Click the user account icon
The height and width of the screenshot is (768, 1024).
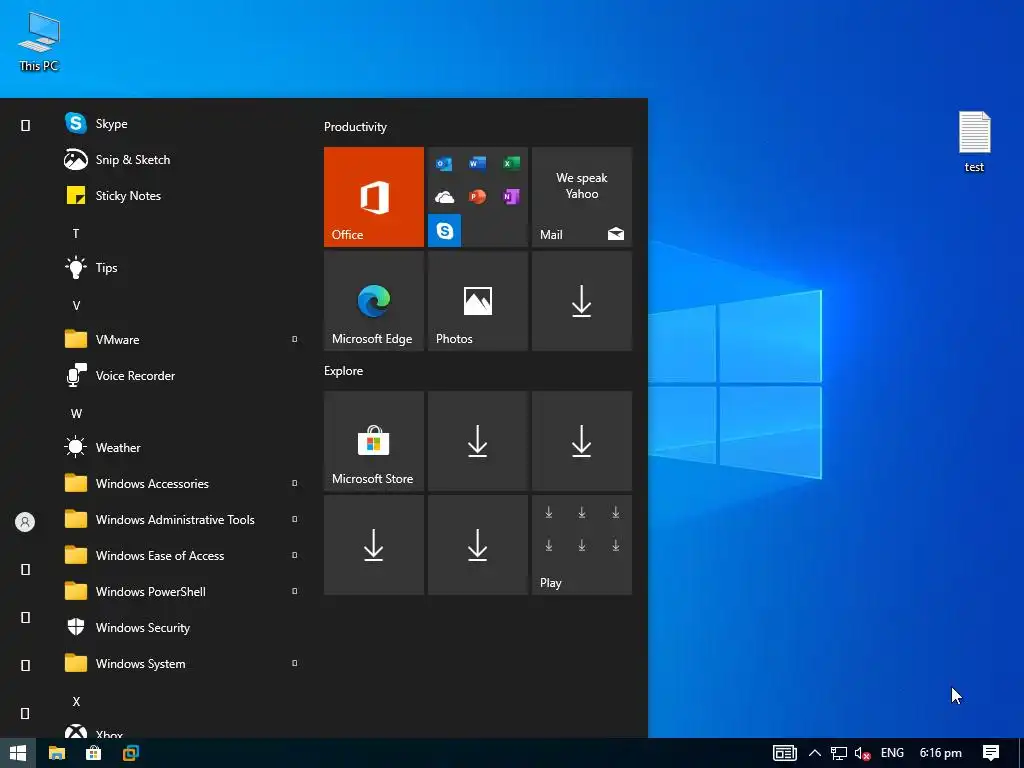click(25, 522)
